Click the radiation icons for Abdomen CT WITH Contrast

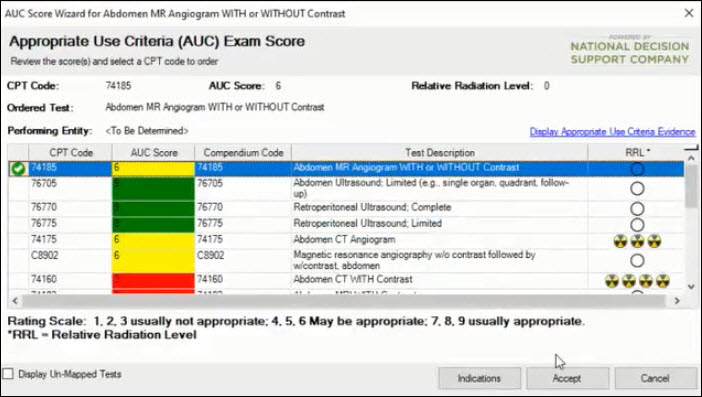(637, 281)
